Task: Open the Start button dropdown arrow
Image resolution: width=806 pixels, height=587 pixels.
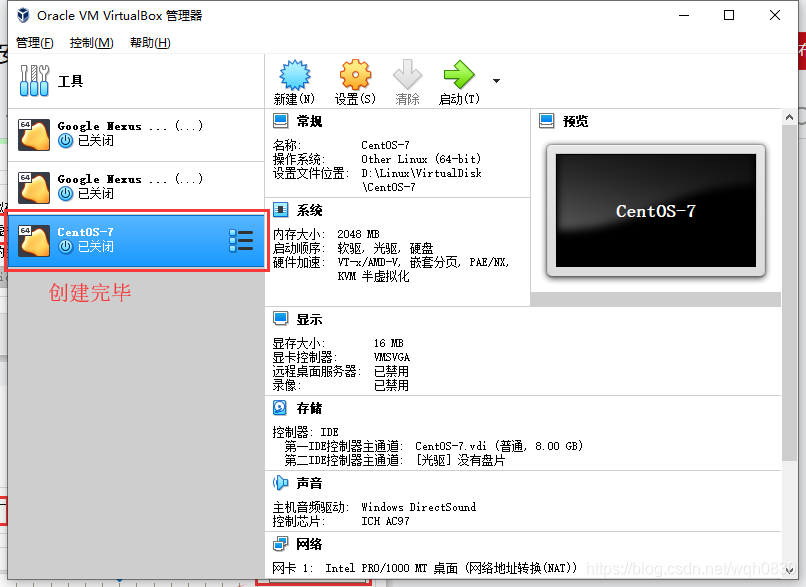Action: pyautogui.click(x=496, y=81)
